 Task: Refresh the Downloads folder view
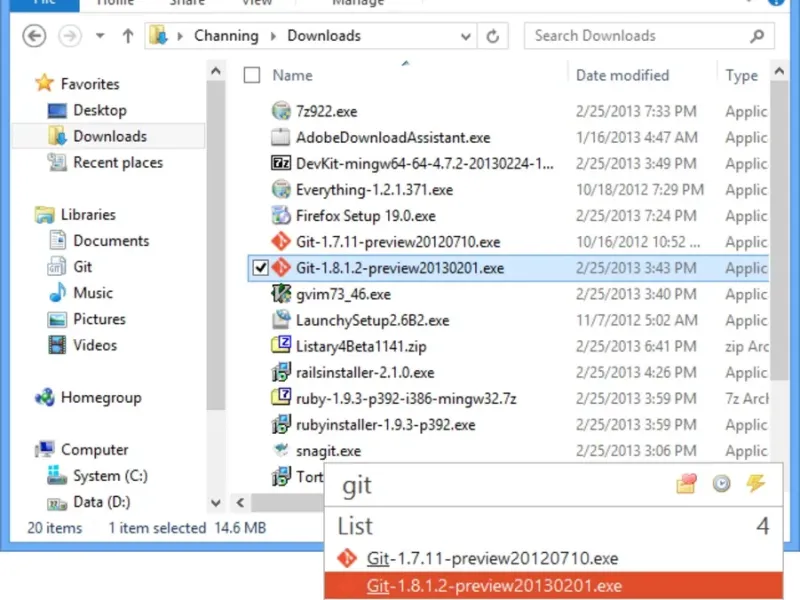click(x=493, y=36)
